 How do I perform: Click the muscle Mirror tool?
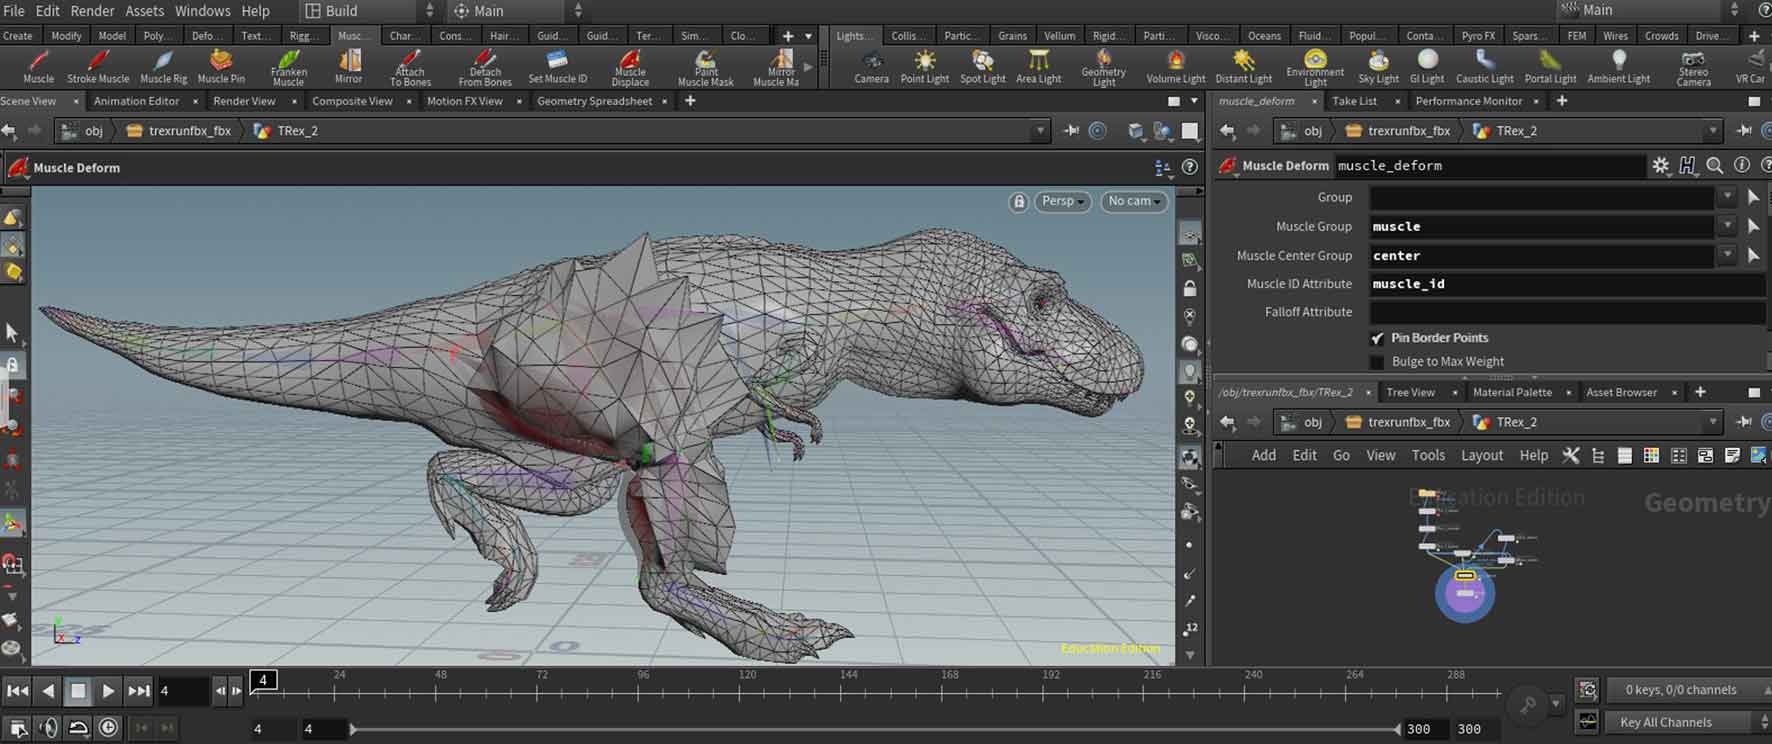pos(348,67)
